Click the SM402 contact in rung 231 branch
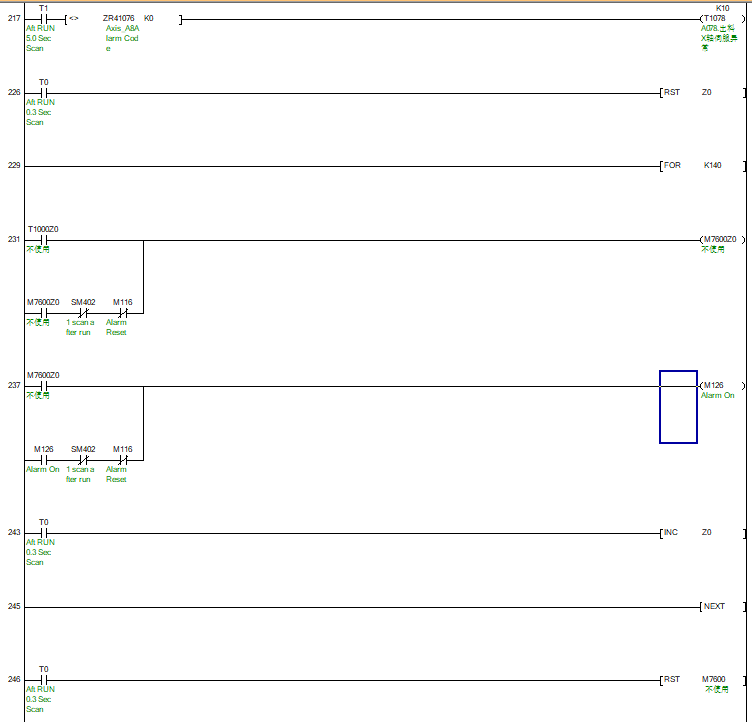The image size is (752, 722). 83,313
